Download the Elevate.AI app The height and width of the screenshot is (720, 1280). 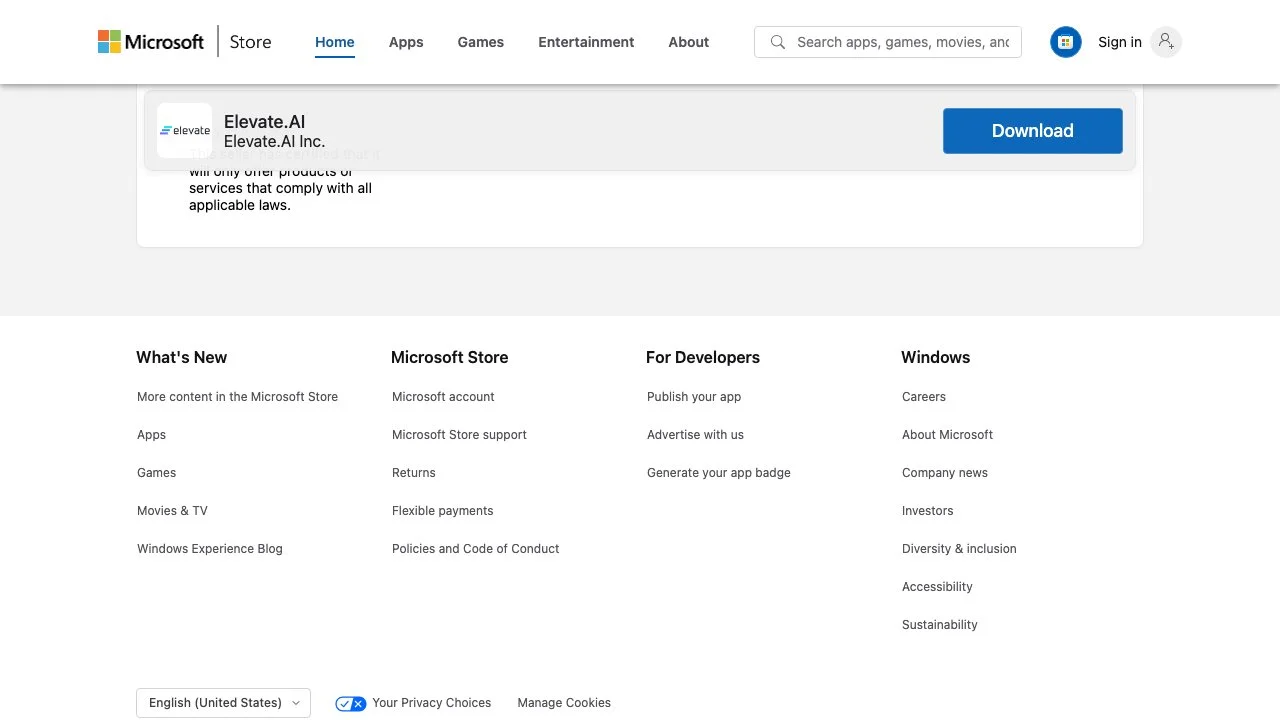(x=1033, y=131)
